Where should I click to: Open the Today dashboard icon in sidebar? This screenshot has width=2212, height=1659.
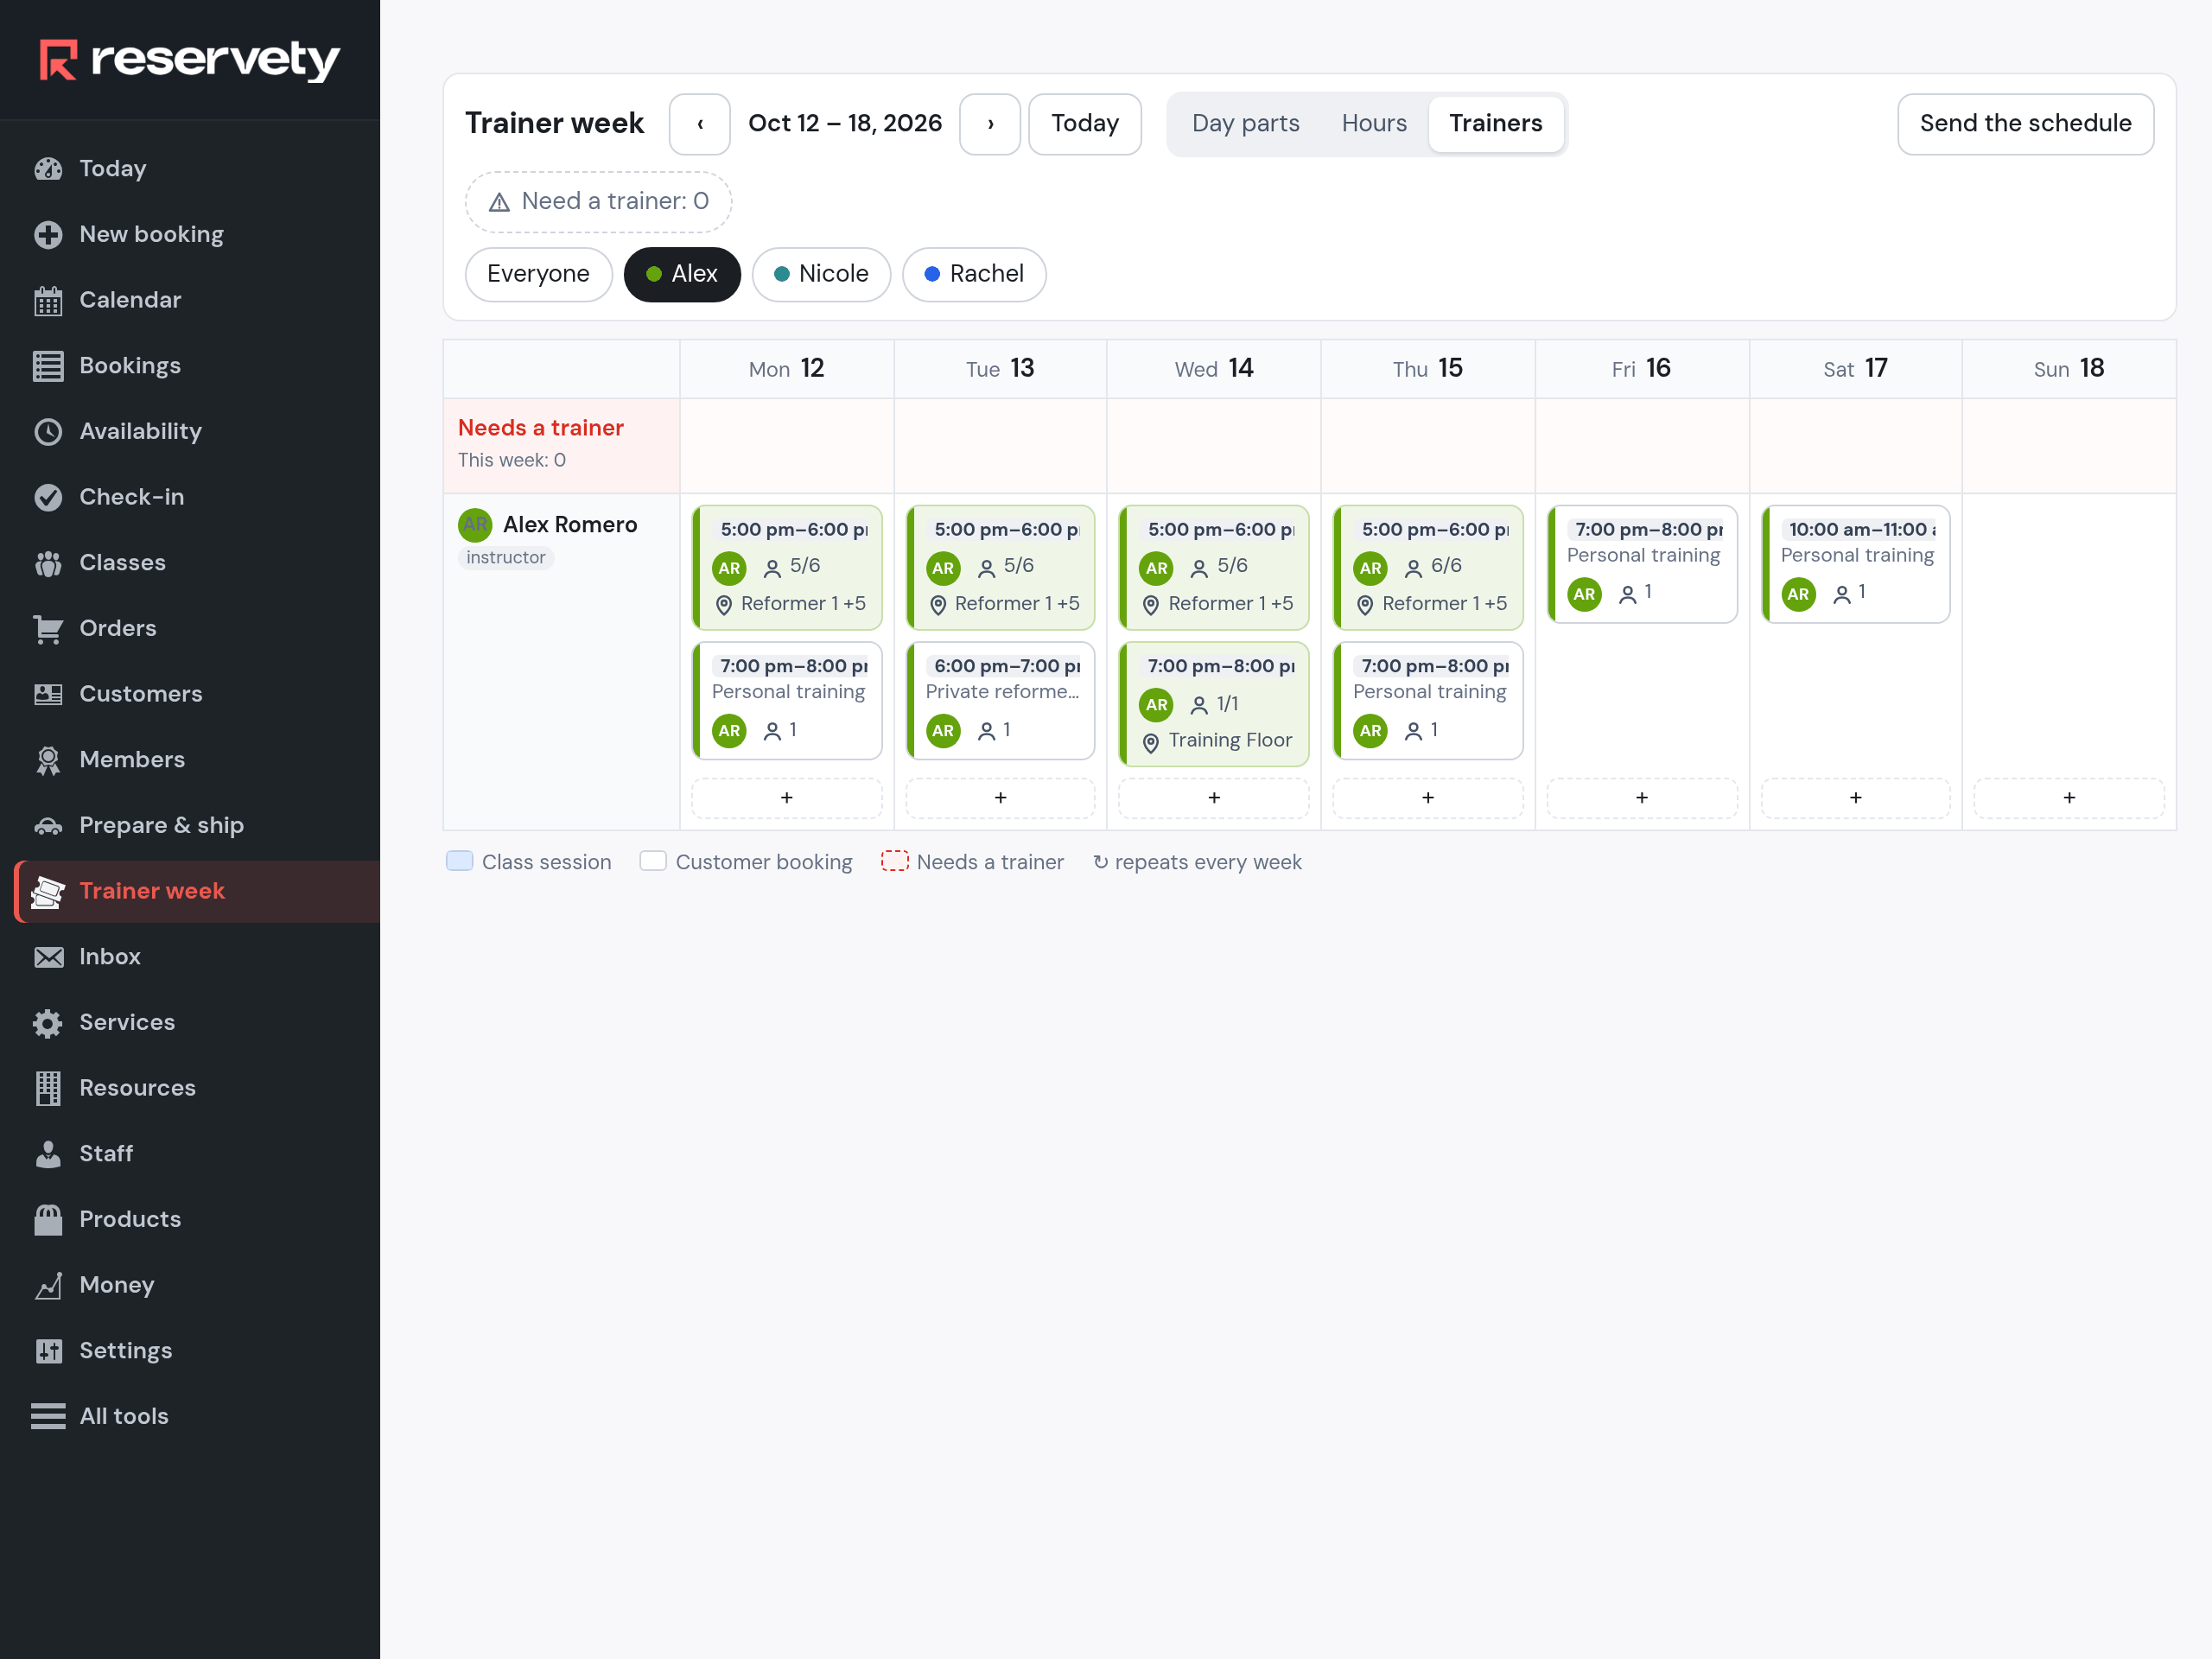coord(48,169)
